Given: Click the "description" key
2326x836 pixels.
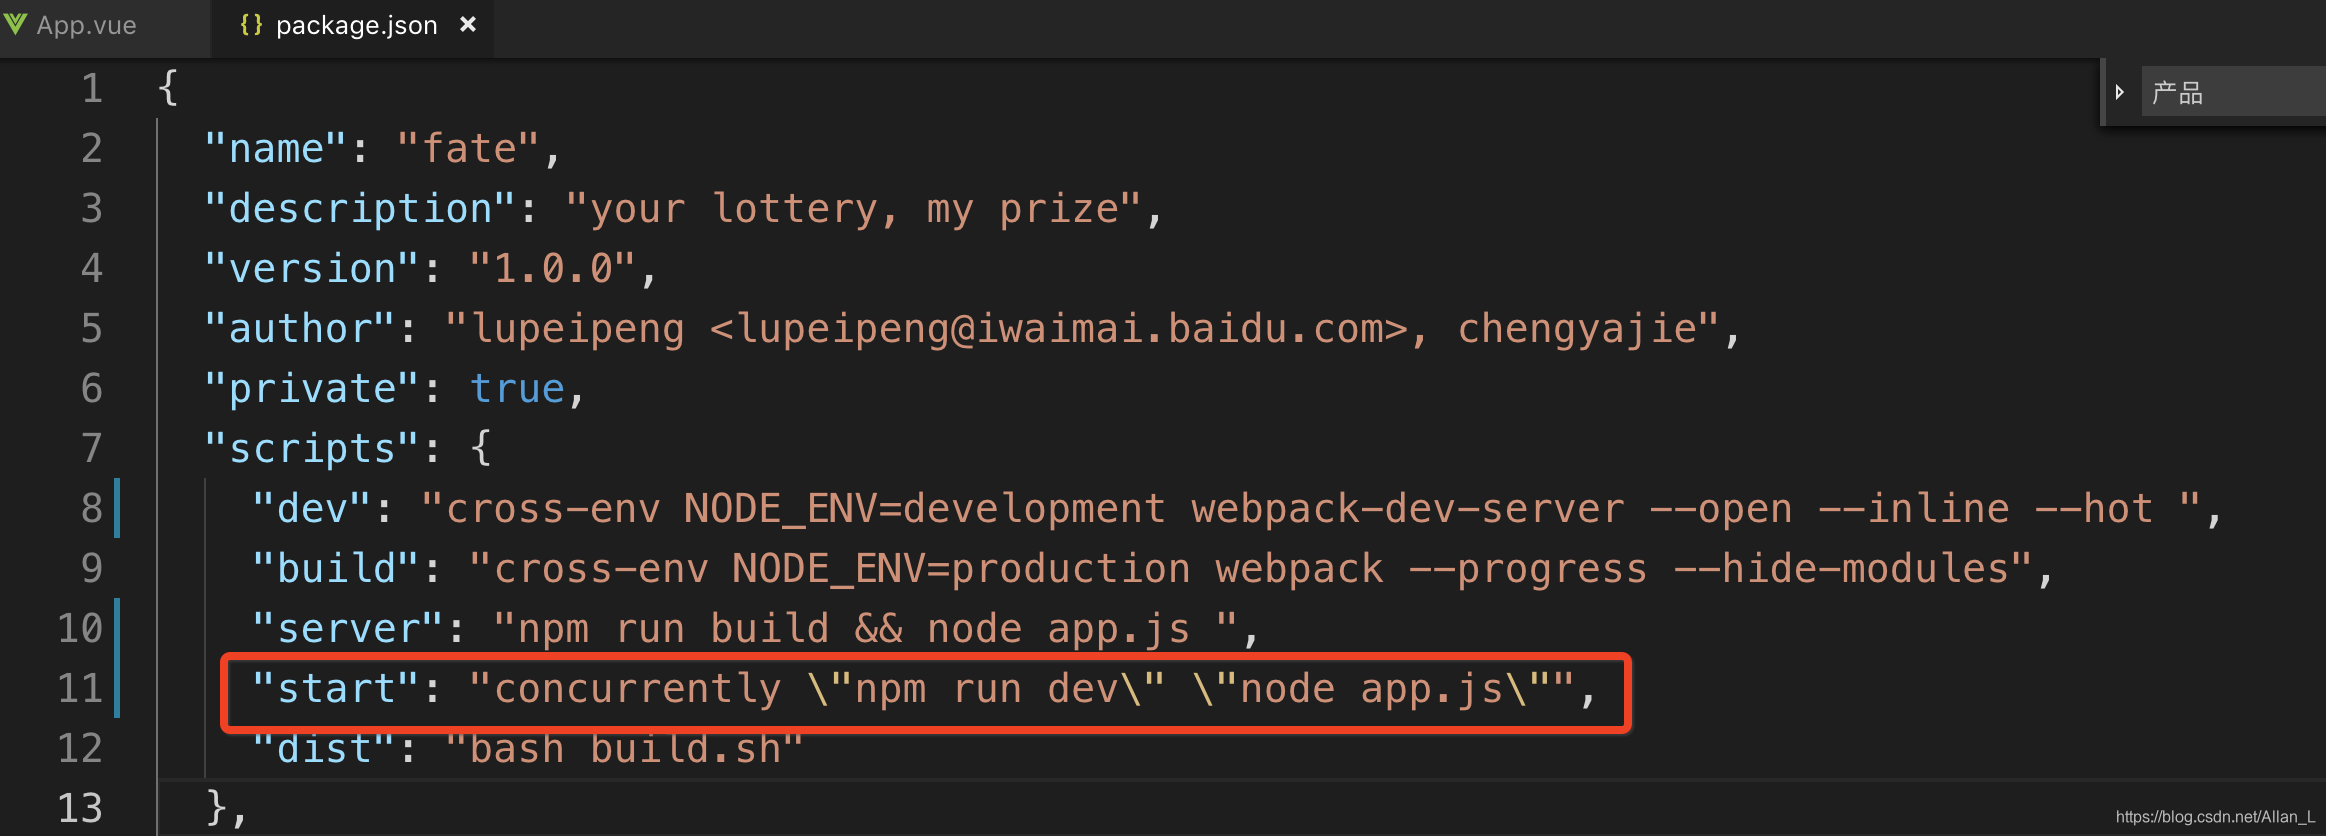Looking at the screenshot, I should [360, 209].
